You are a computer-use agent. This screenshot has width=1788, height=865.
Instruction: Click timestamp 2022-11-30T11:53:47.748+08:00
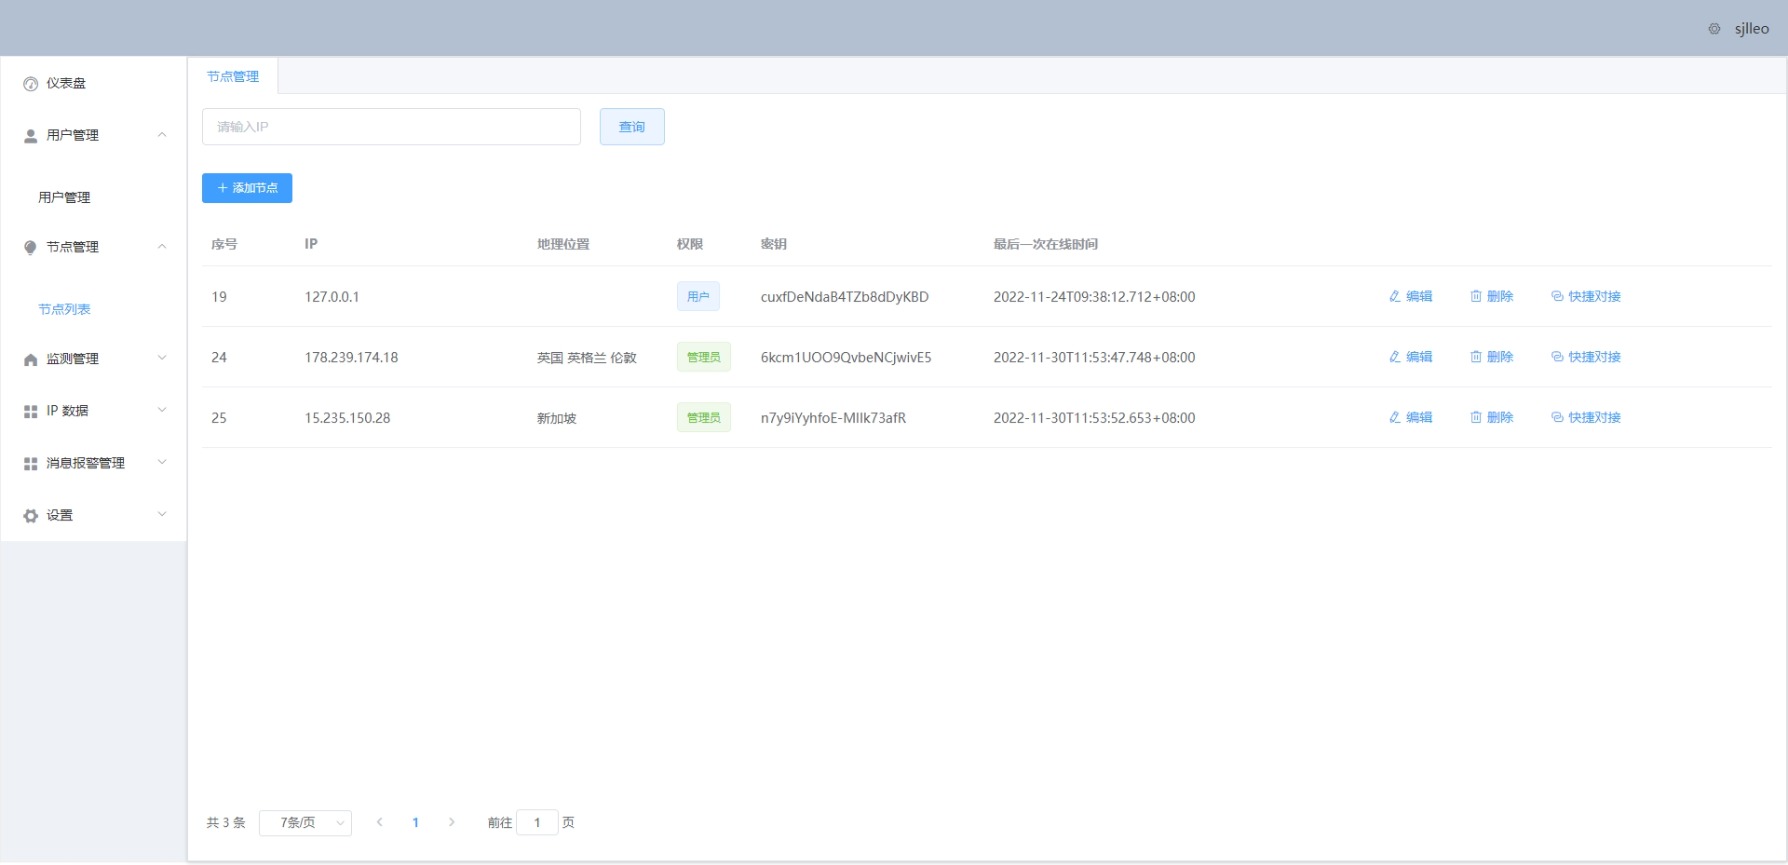click(1094, 357)
